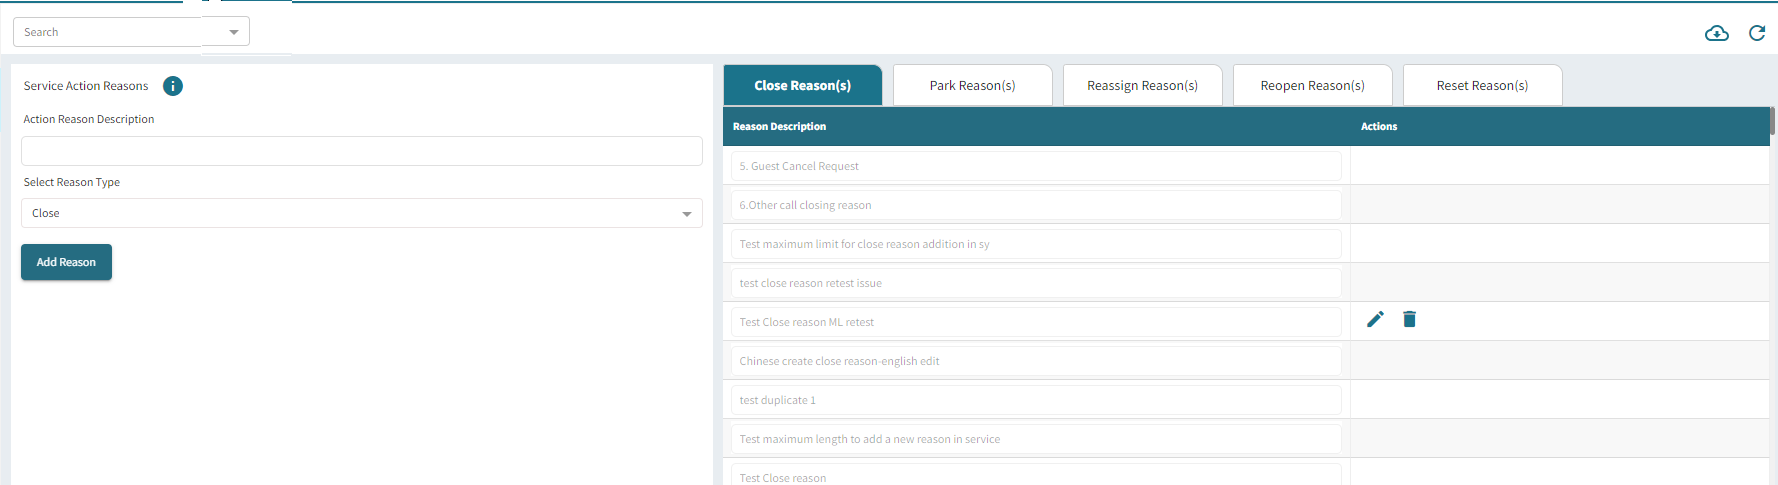
Task: Click the 'Test Close reason ML retest' field
Action: tap(1035, 322)
